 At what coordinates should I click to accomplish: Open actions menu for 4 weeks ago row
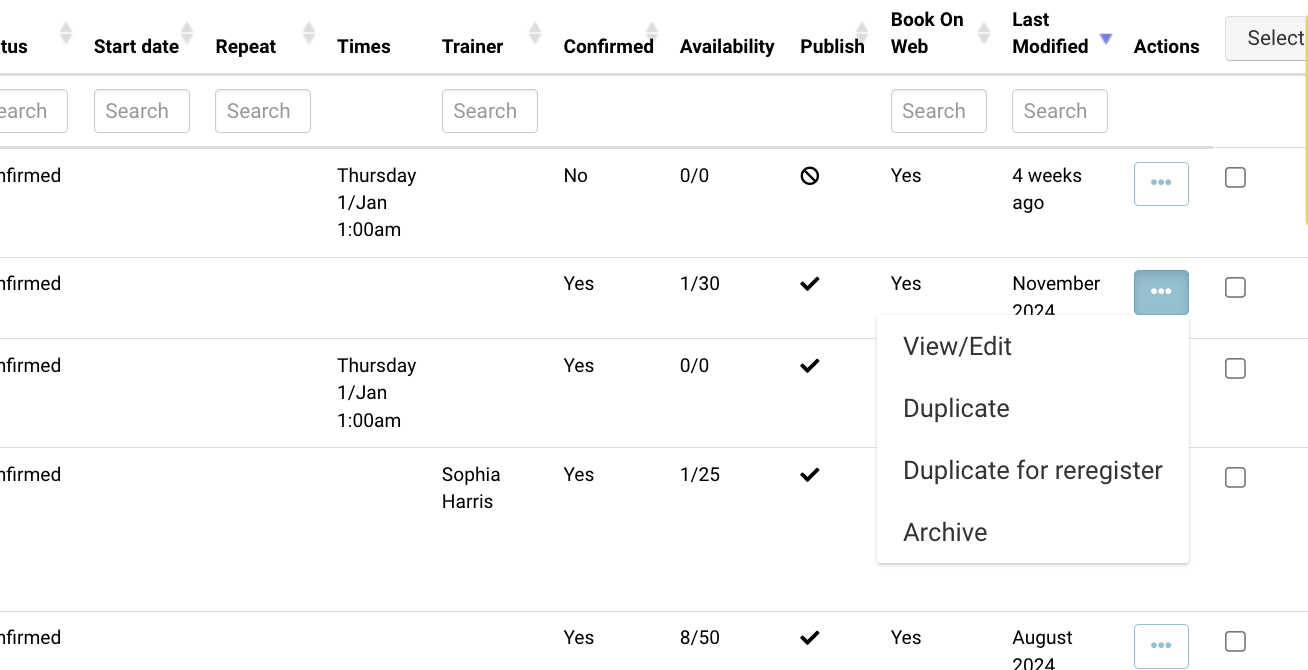(x=1160, y=184)
